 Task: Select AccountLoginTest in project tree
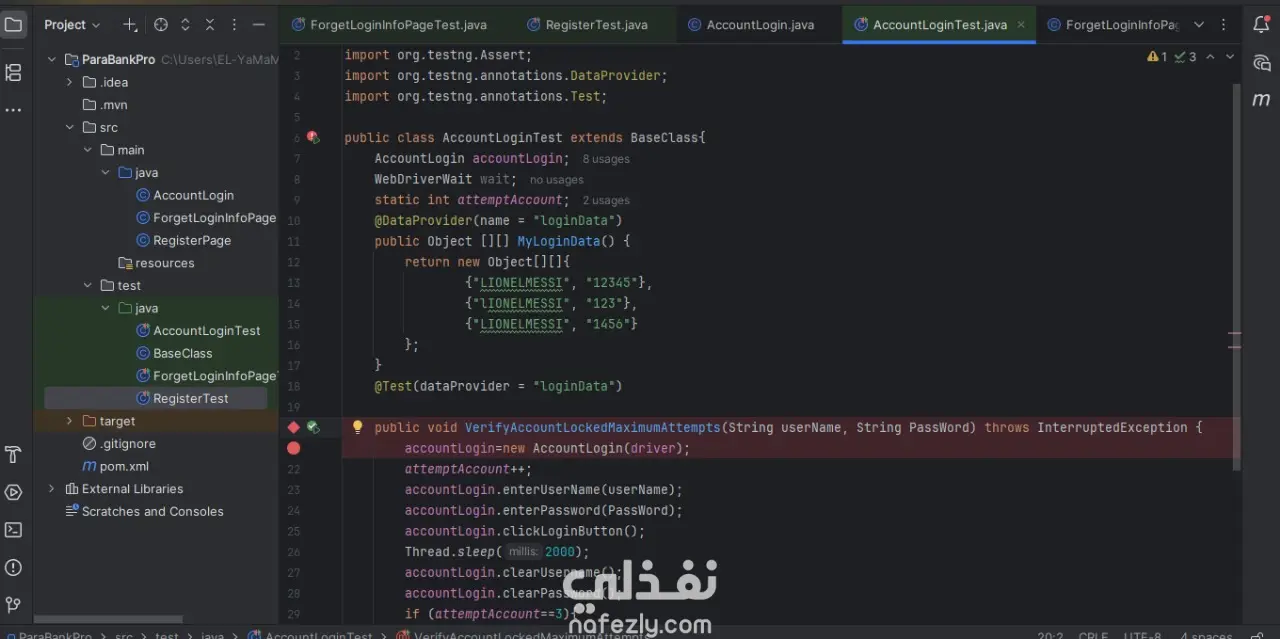tap(197, 330)
